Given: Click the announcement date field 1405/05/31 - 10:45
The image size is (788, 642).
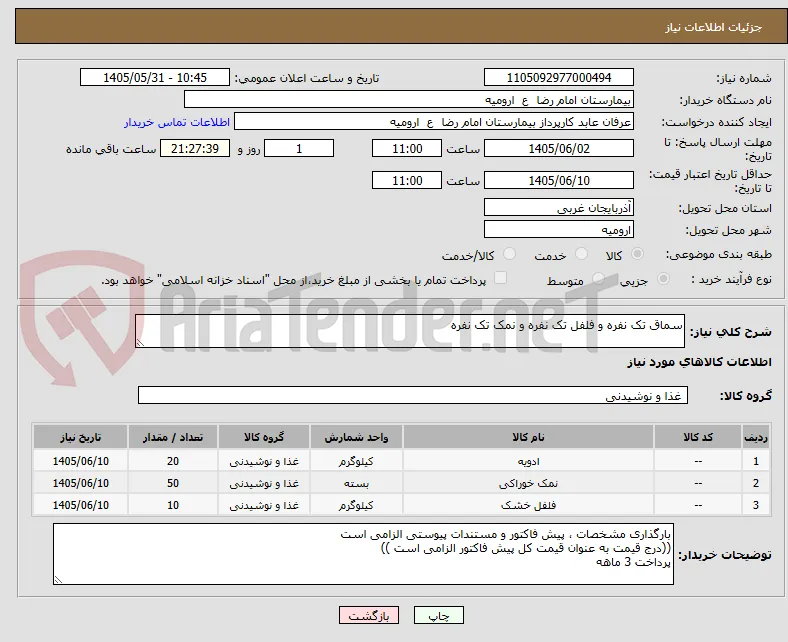Looking at the screenshot, I should (155, 77).
